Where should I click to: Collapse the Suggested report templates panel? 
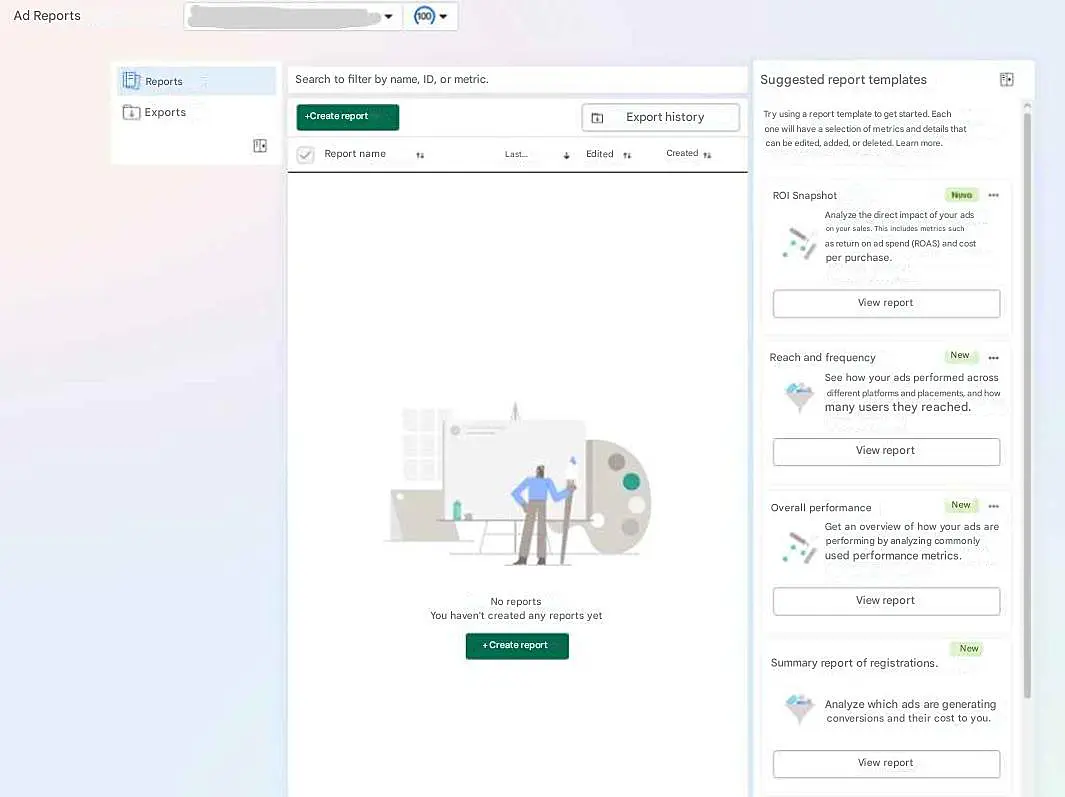[1007, 79]
